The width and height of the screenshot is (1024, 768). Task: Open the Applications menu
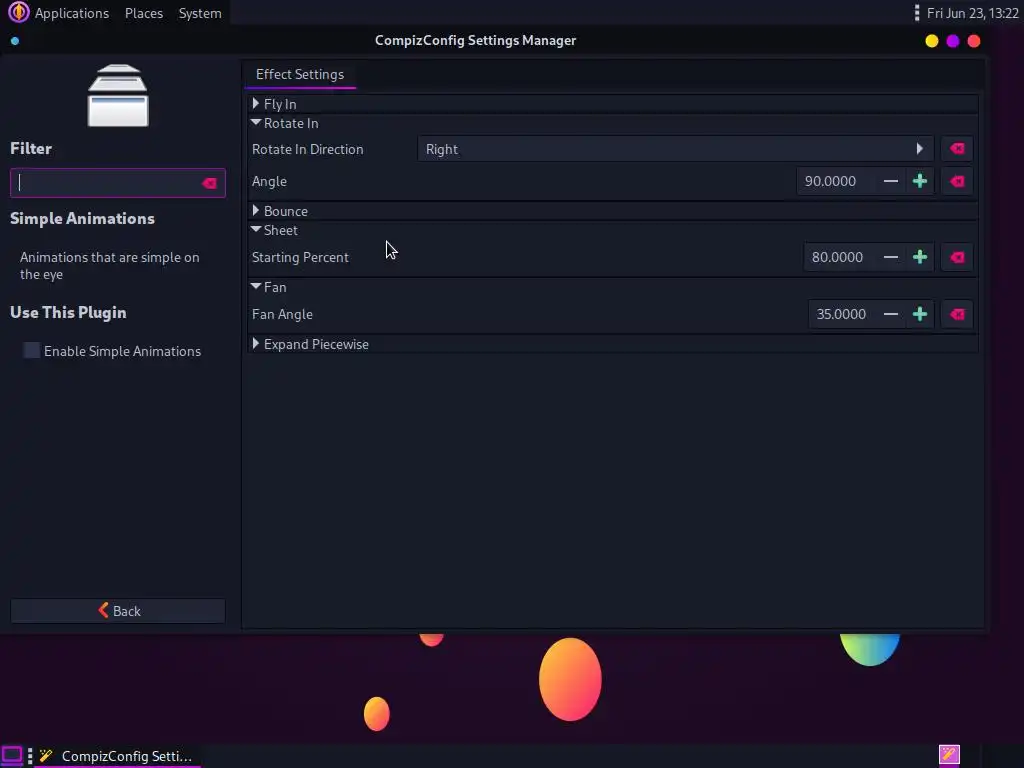tap(72, 13)
